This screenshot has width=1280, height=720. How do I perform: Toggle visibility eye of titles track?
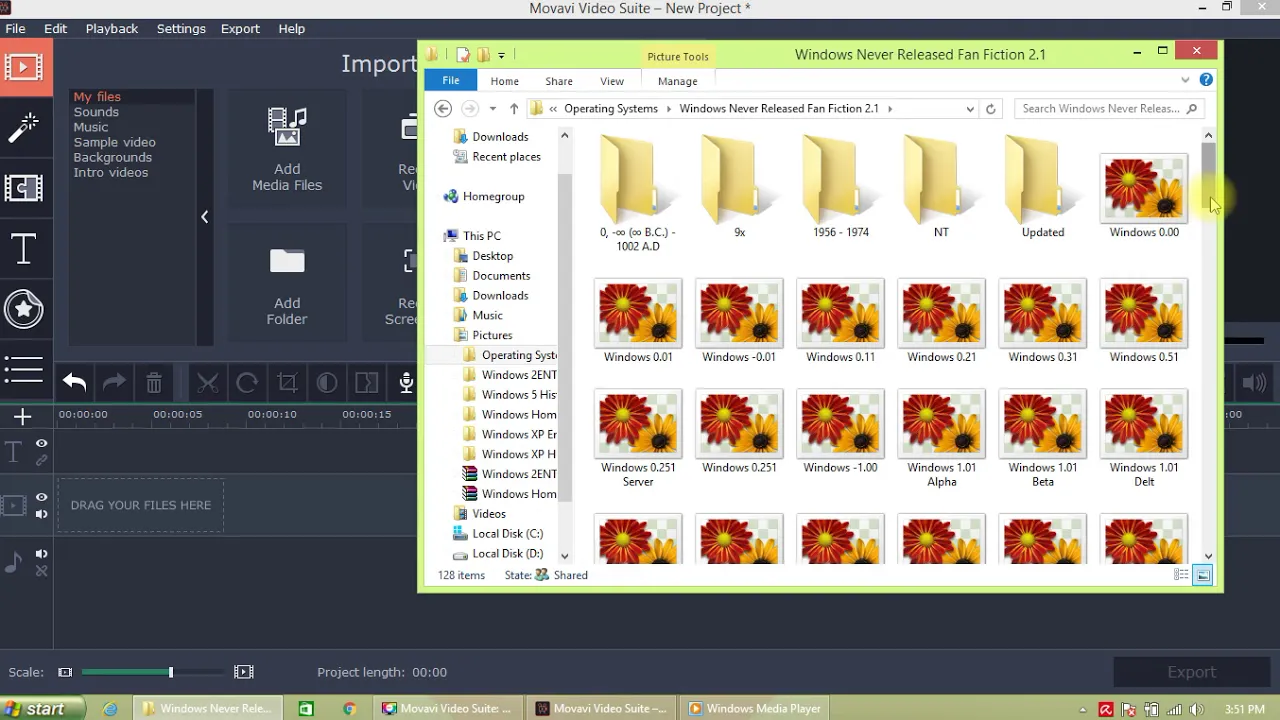42,443
